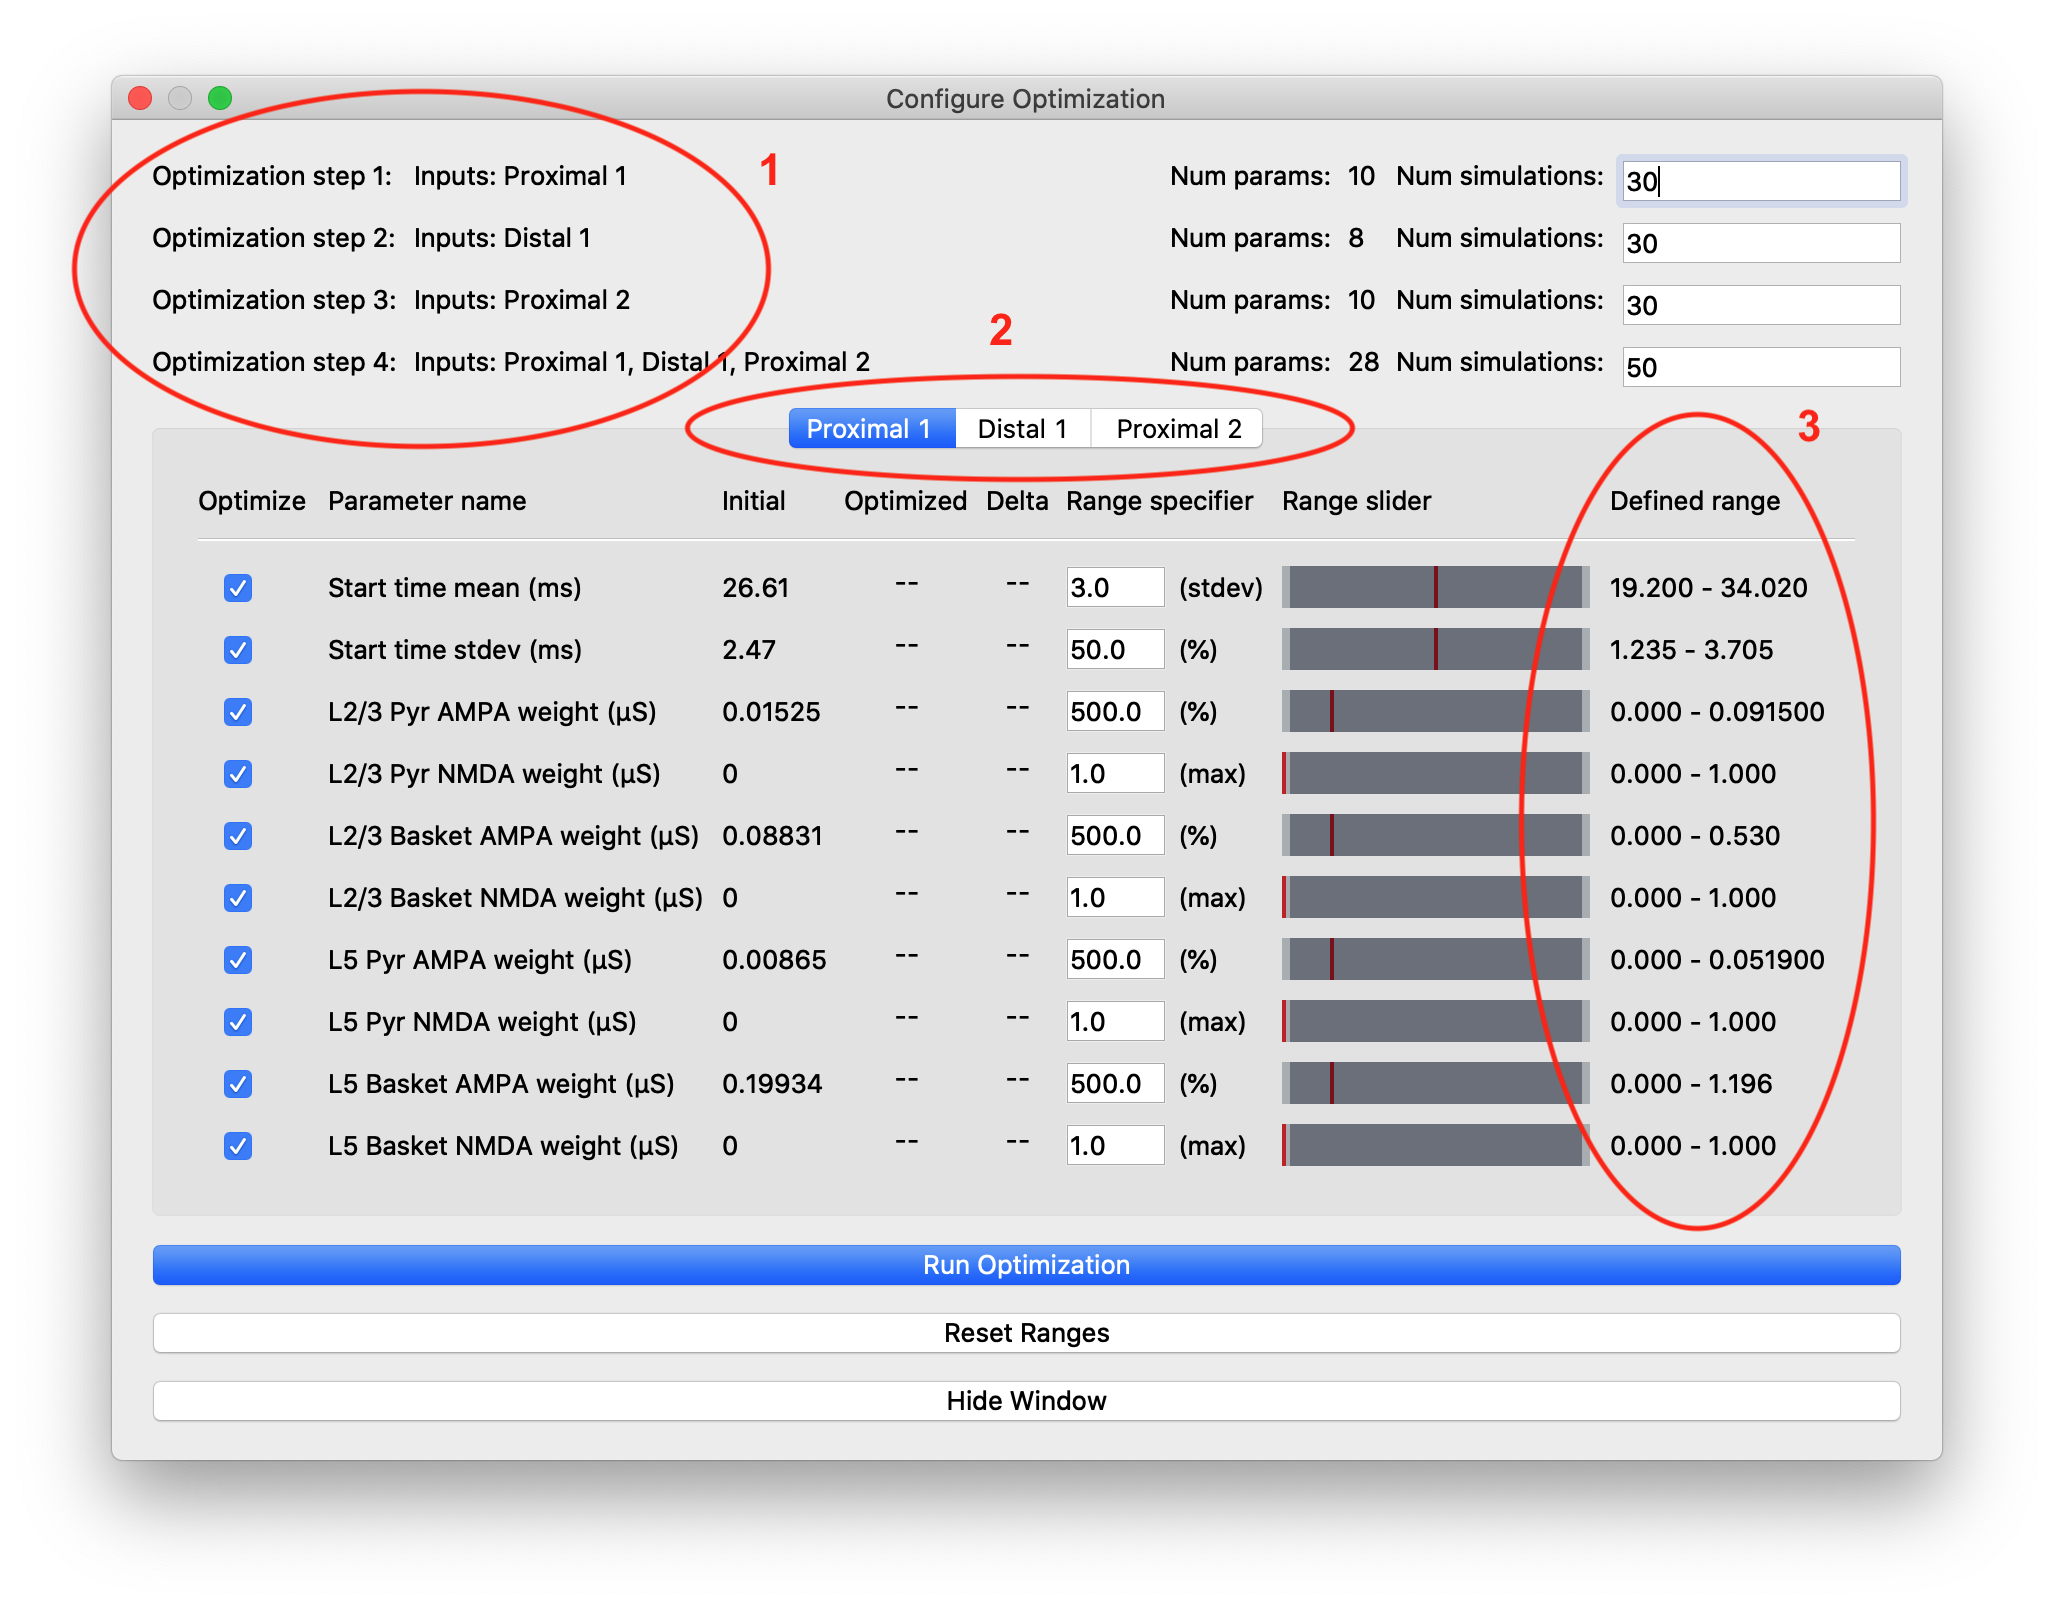Click the L5 Basket AMPA range slider
The width and height of the screenshot is (2054, 1608).
[1435, 1084]
